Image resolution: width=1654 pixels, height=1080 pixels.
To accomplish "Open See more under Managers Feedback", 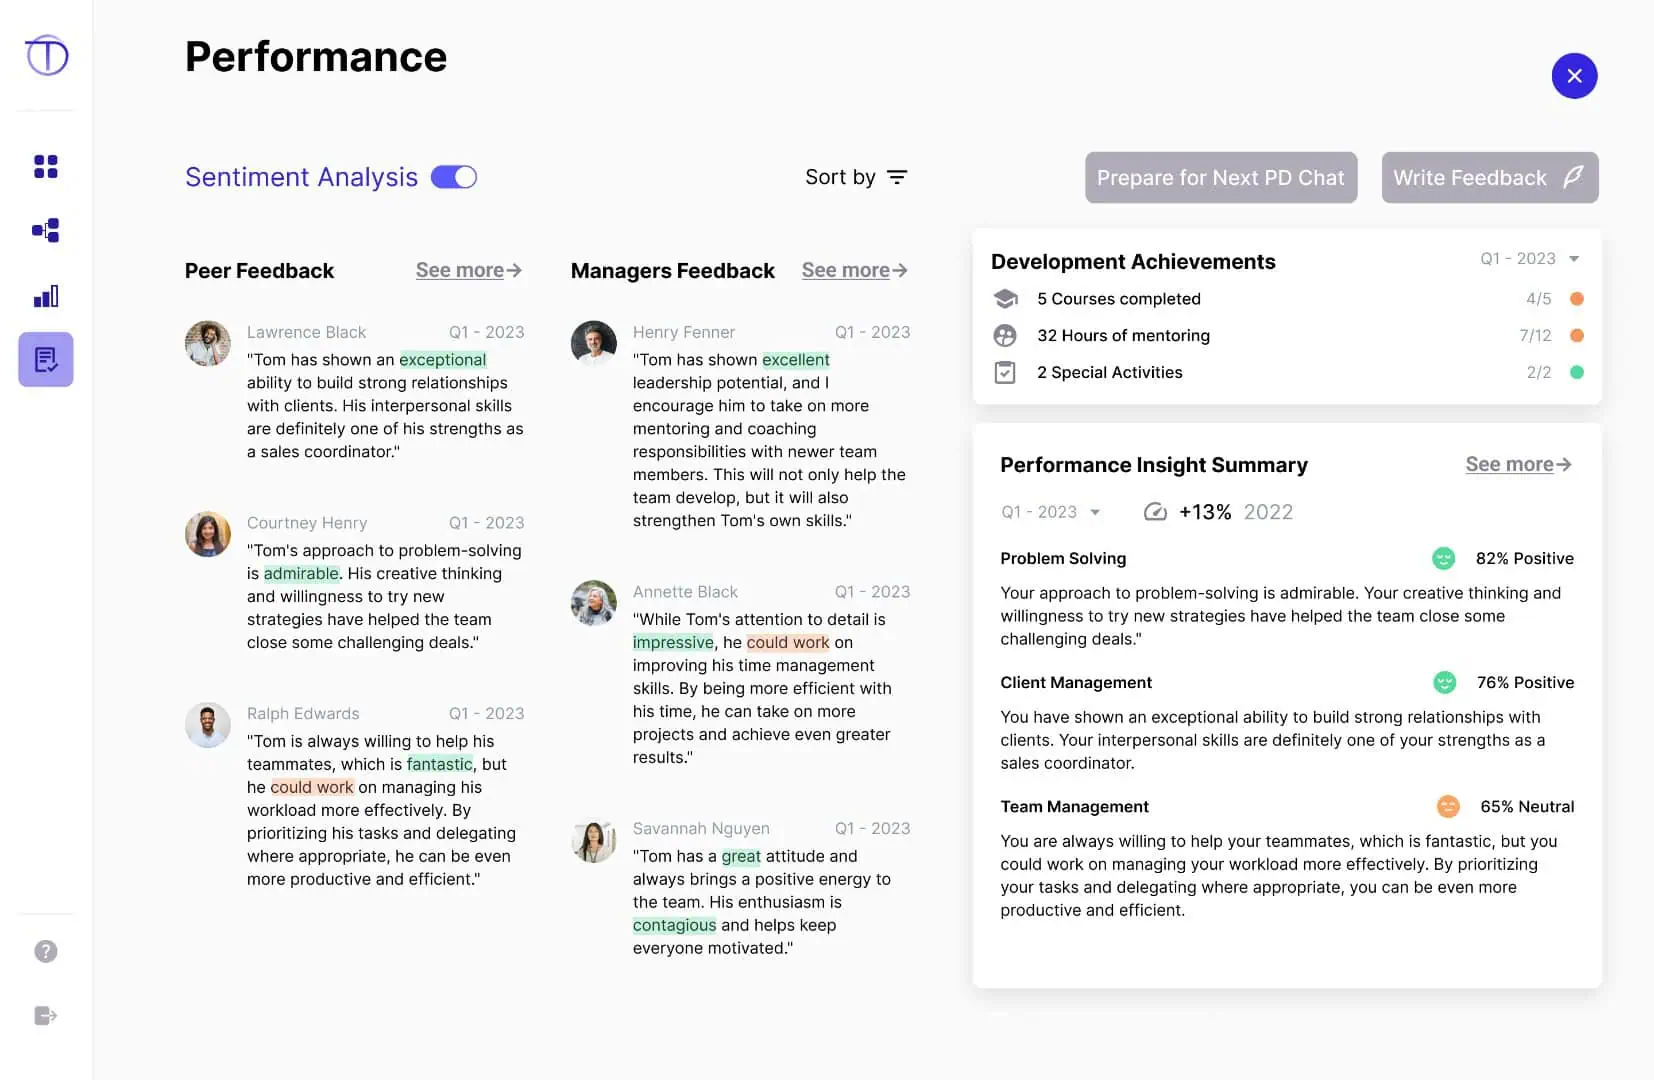I will click(x=855, y=270).
